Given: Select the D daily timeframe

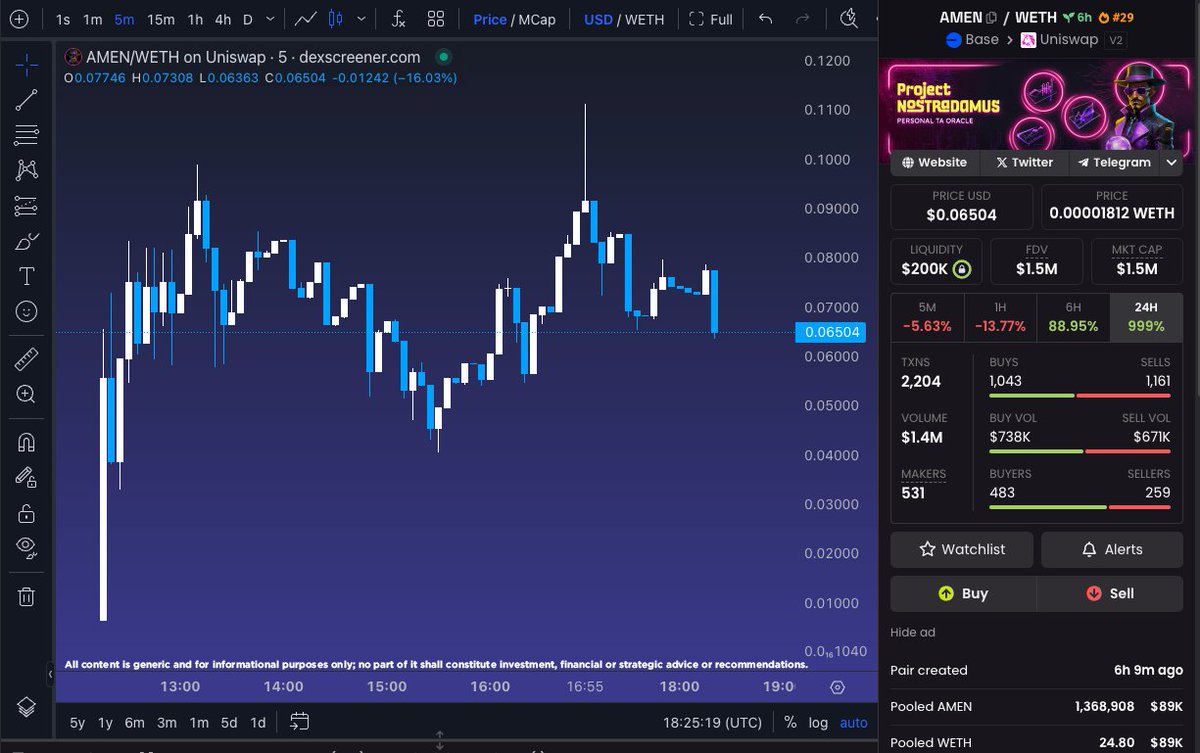Looking at the screenshot, I should [248, 19].
